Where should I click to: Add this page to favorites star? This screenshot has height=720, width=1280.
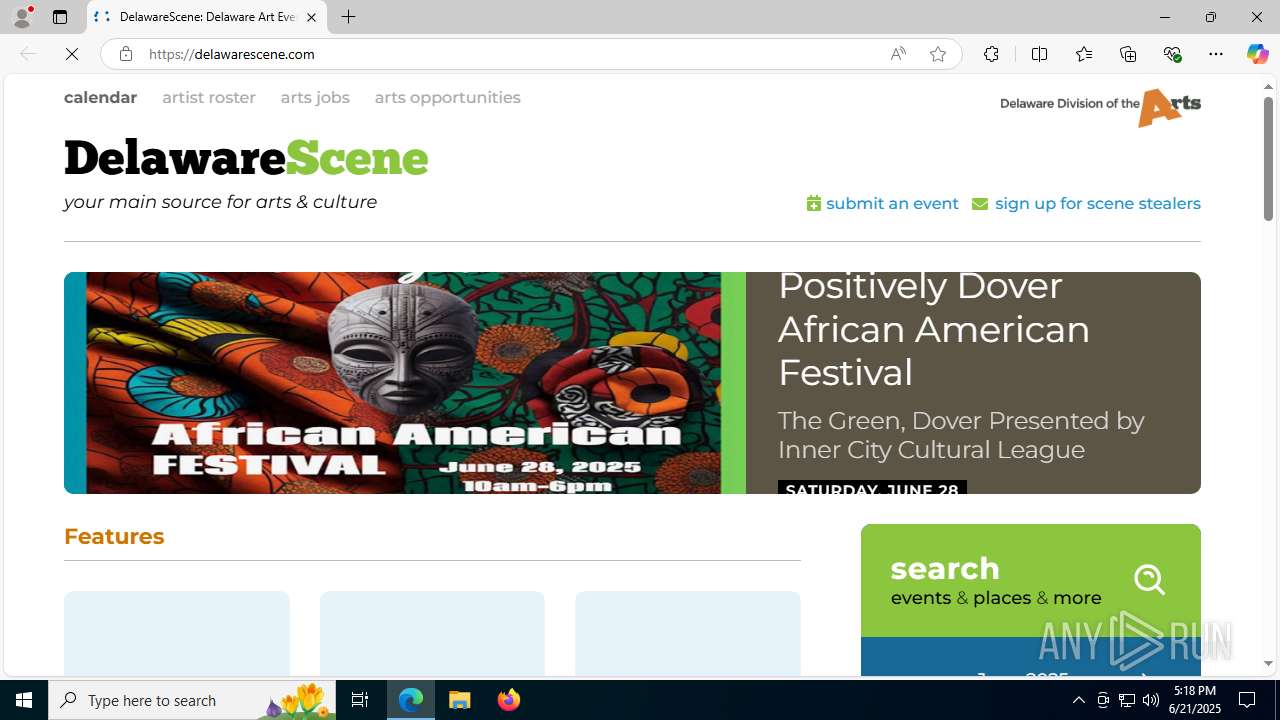tap(938, 54)
